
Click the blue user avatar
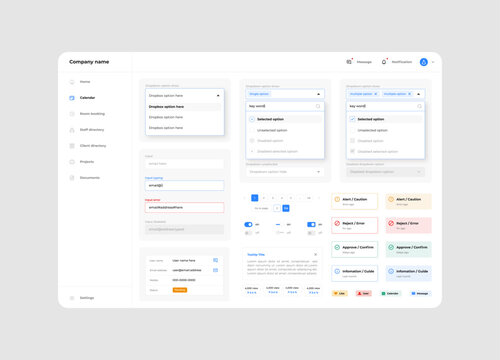pos(424,62)
